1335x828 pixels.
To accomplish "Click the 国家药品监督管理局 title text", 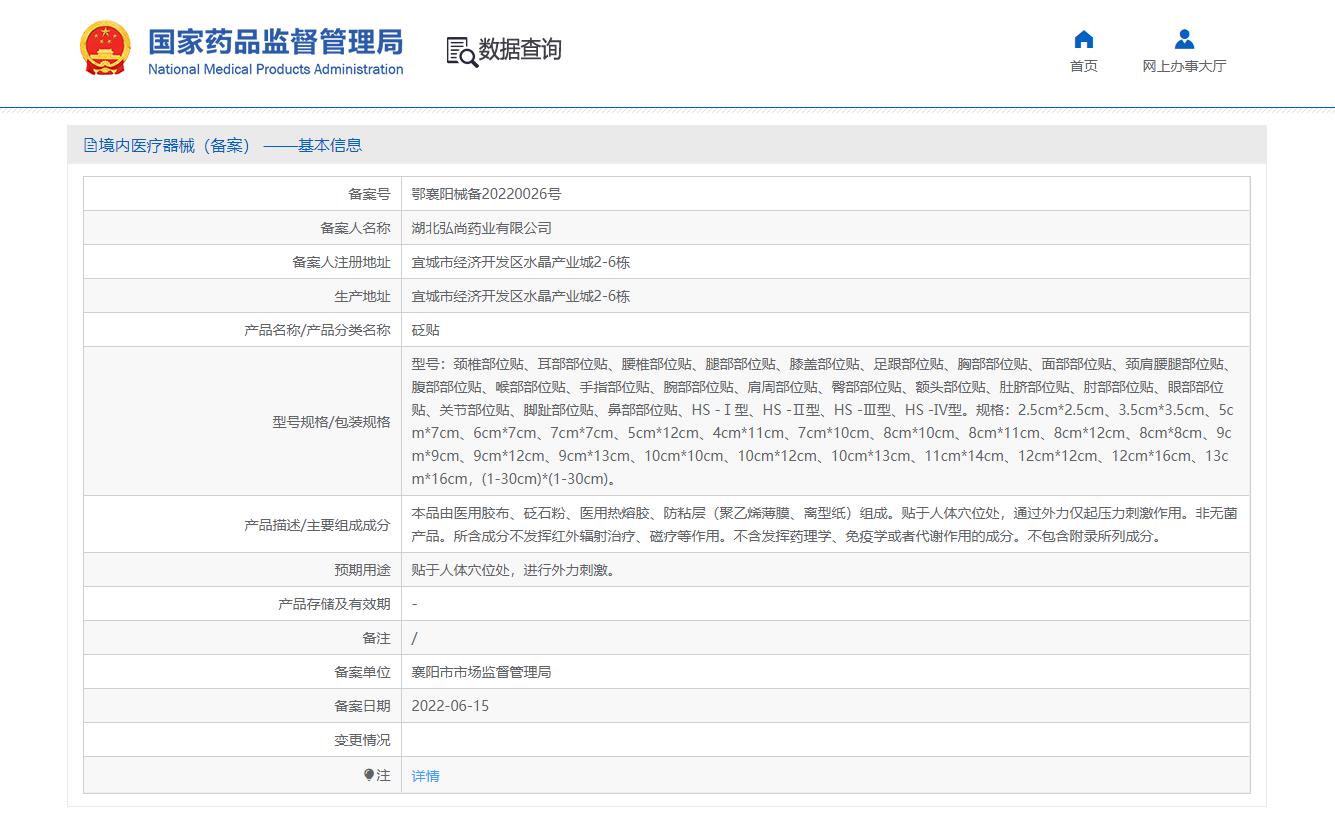I will click(x=275, y=41).
